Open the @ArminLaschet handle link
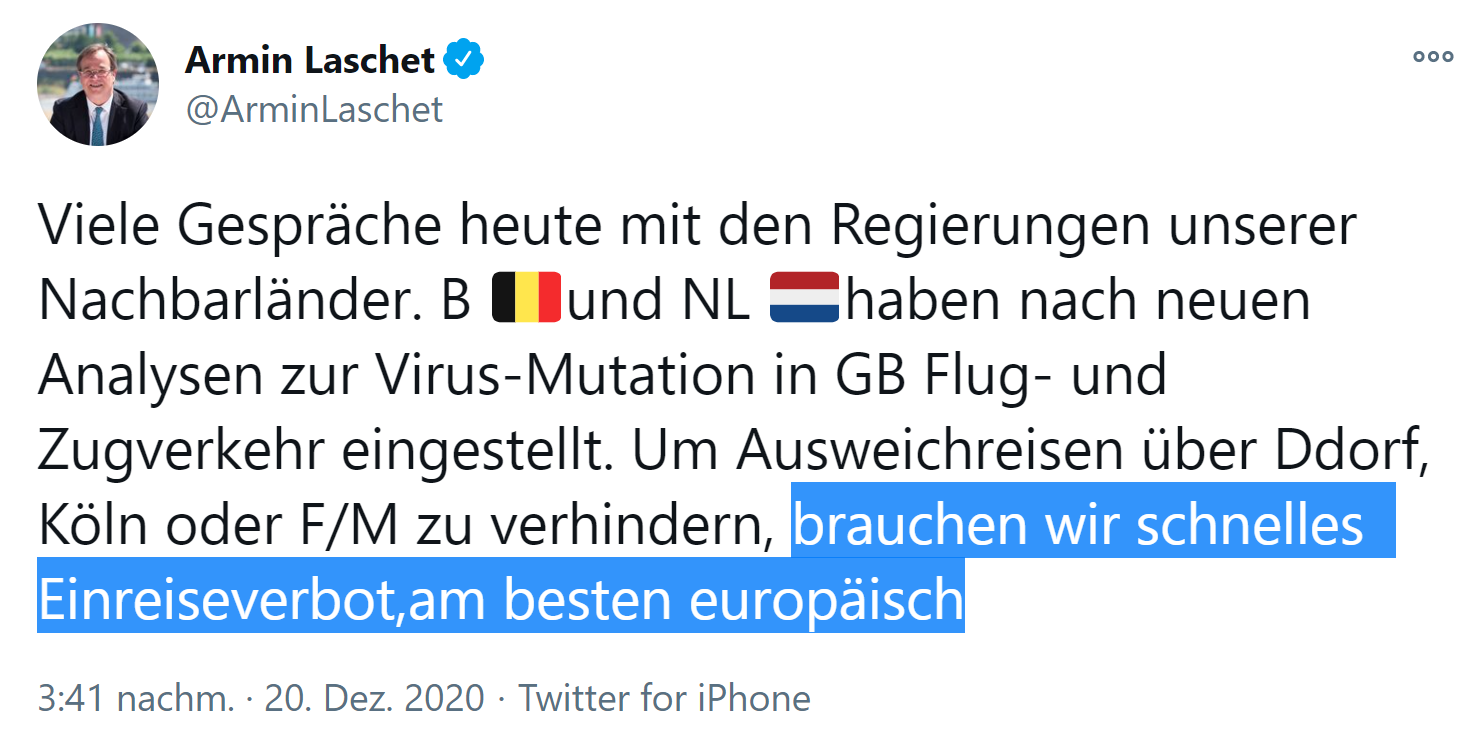 click(313, 108)
